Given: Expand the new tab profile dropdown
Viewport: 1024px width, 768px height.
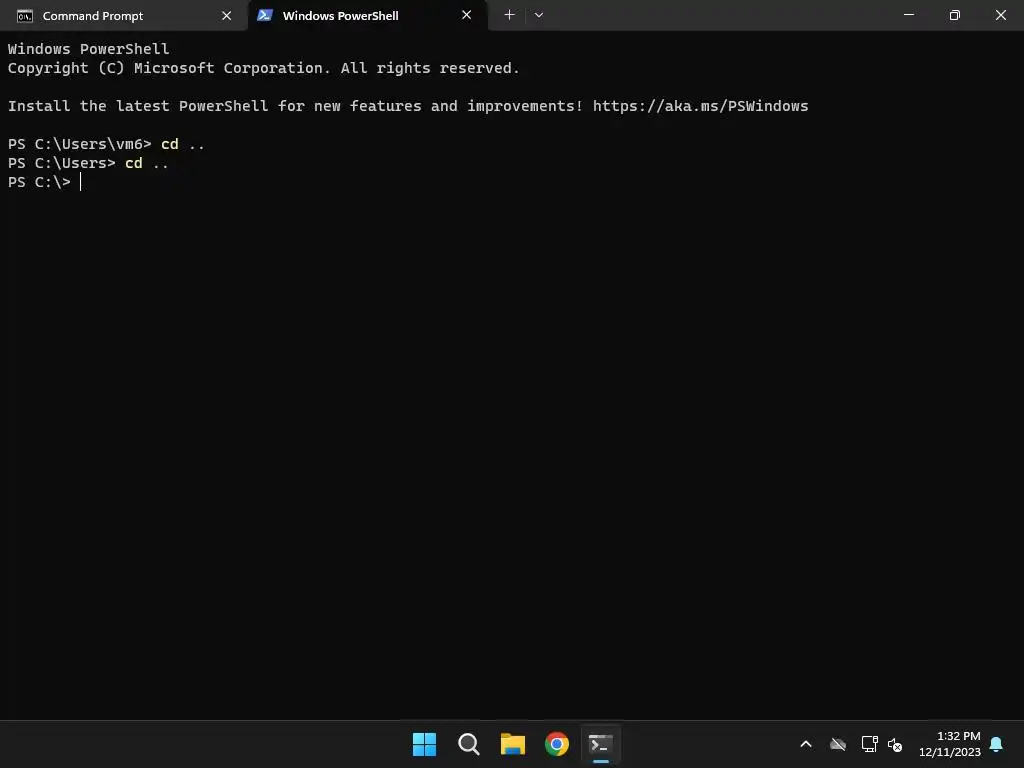Looking at the screenshot, I should [539, 15].
